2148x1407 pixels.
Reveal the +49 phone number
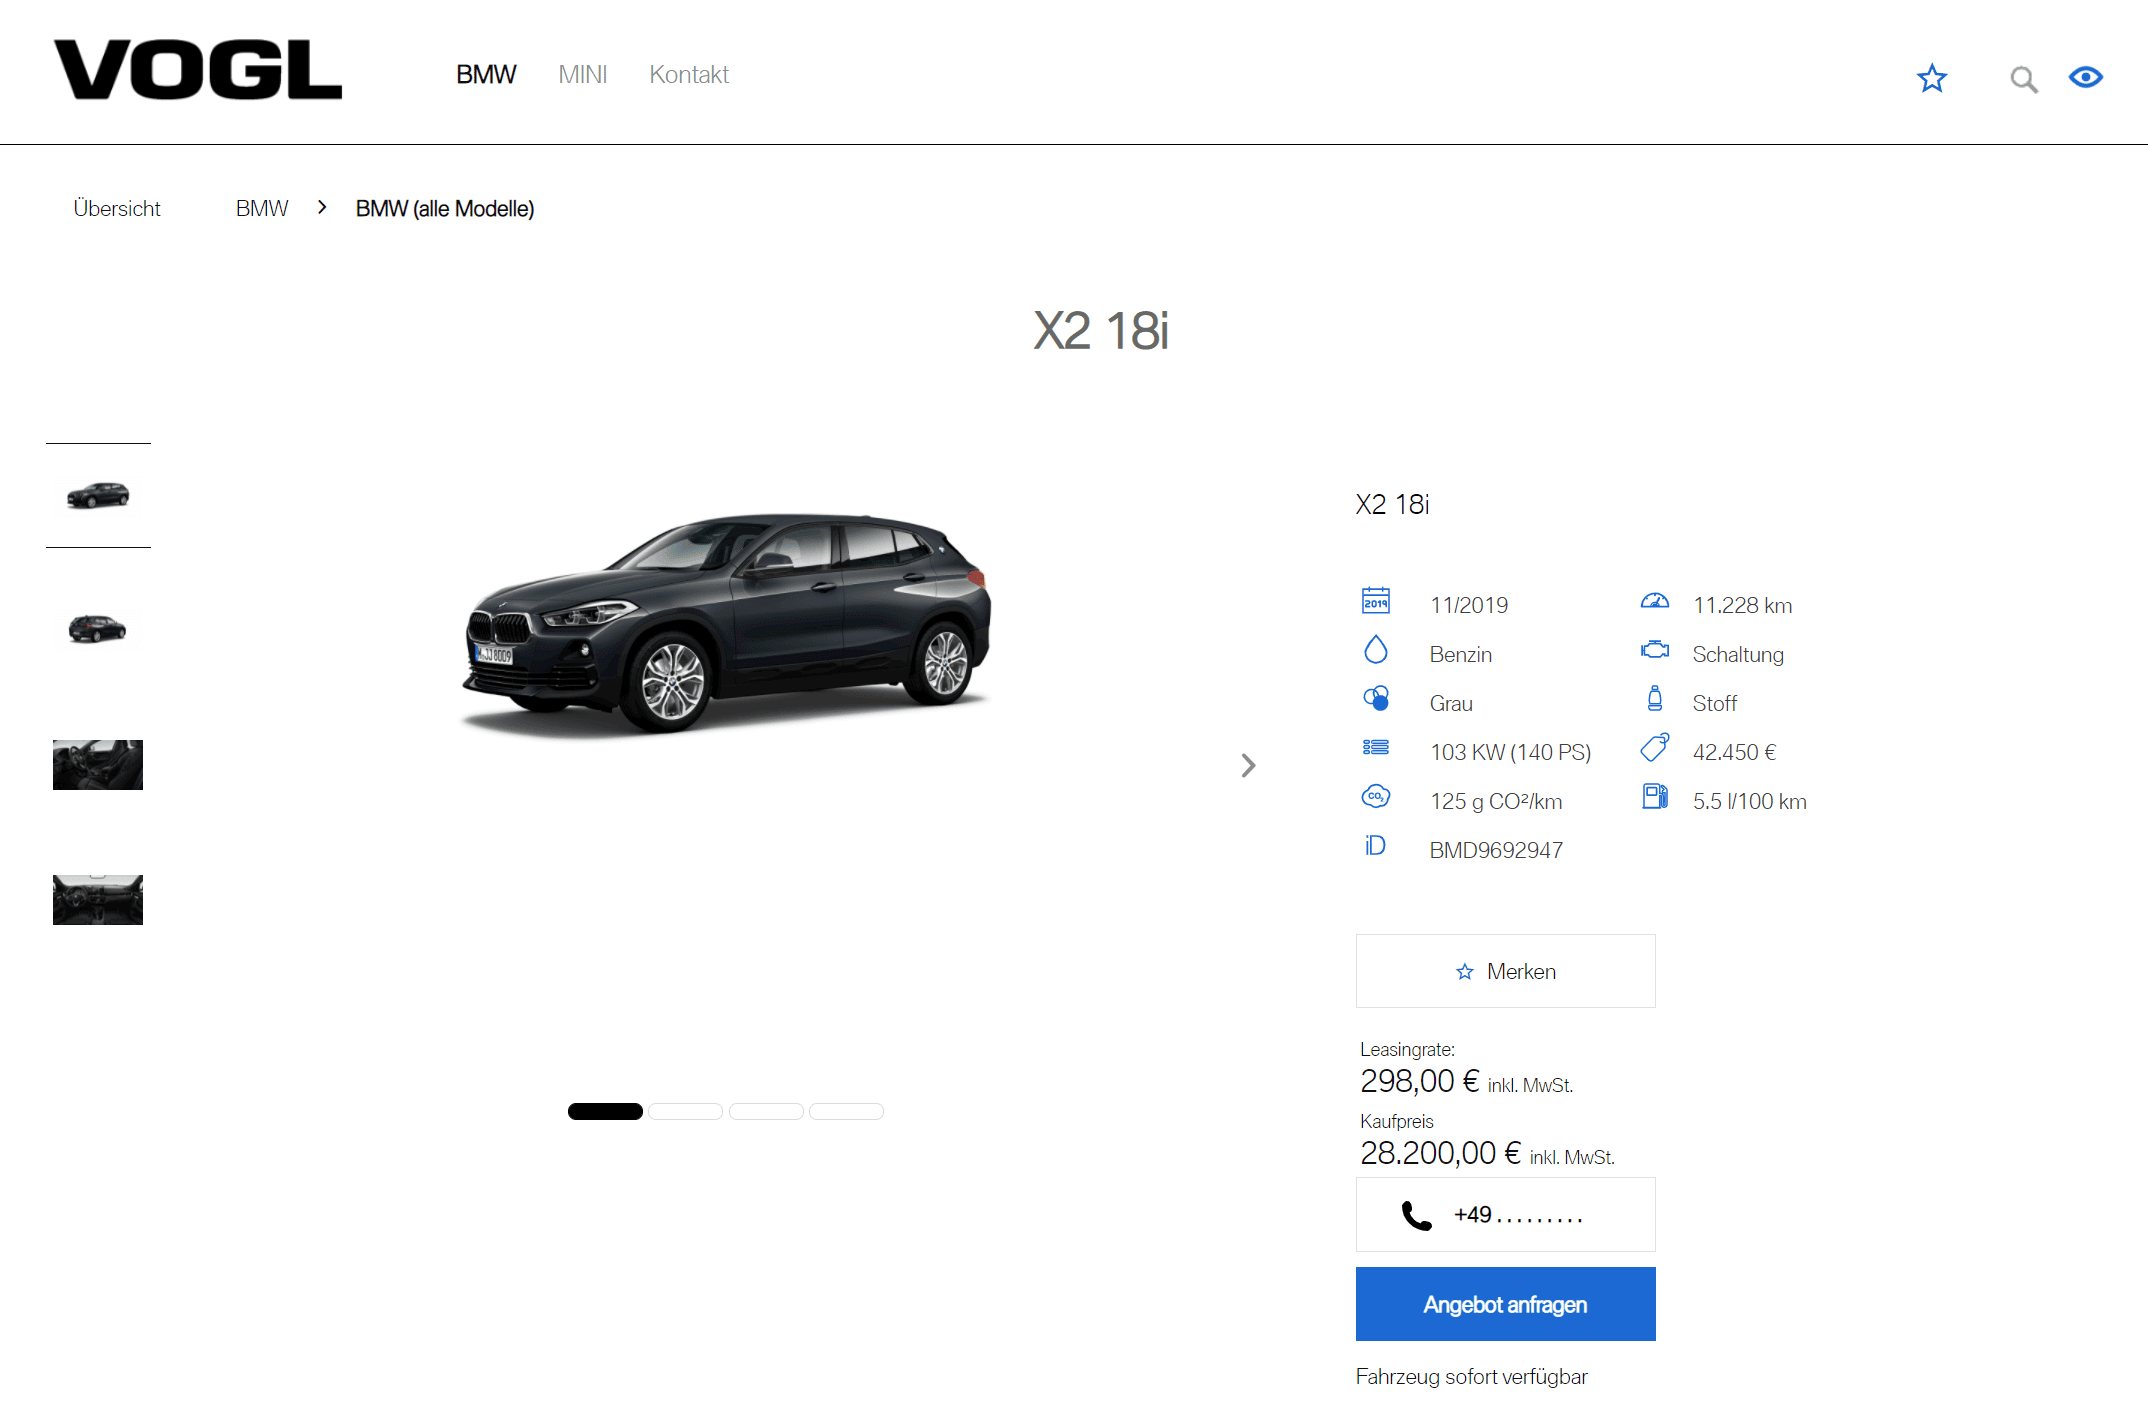point(1505,1214)
